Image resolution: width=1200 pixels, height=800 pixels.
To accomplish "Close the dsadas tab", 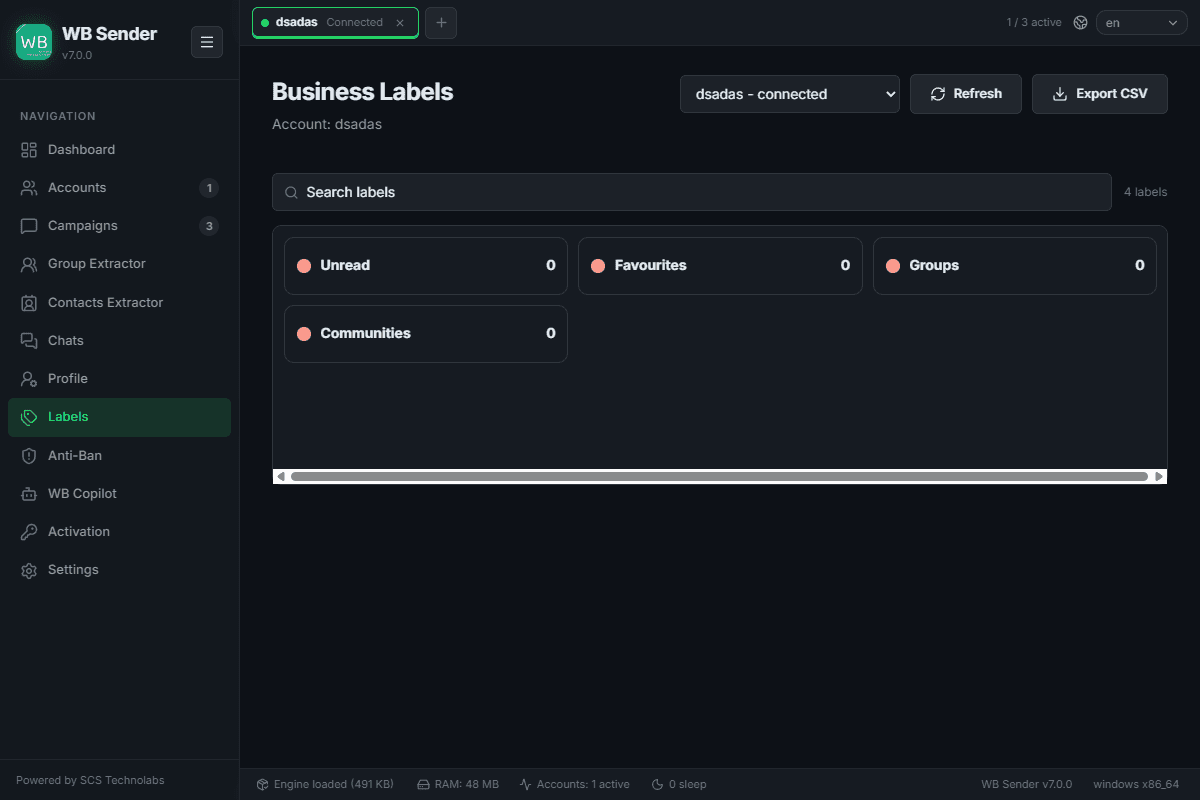I will point(400,22).
